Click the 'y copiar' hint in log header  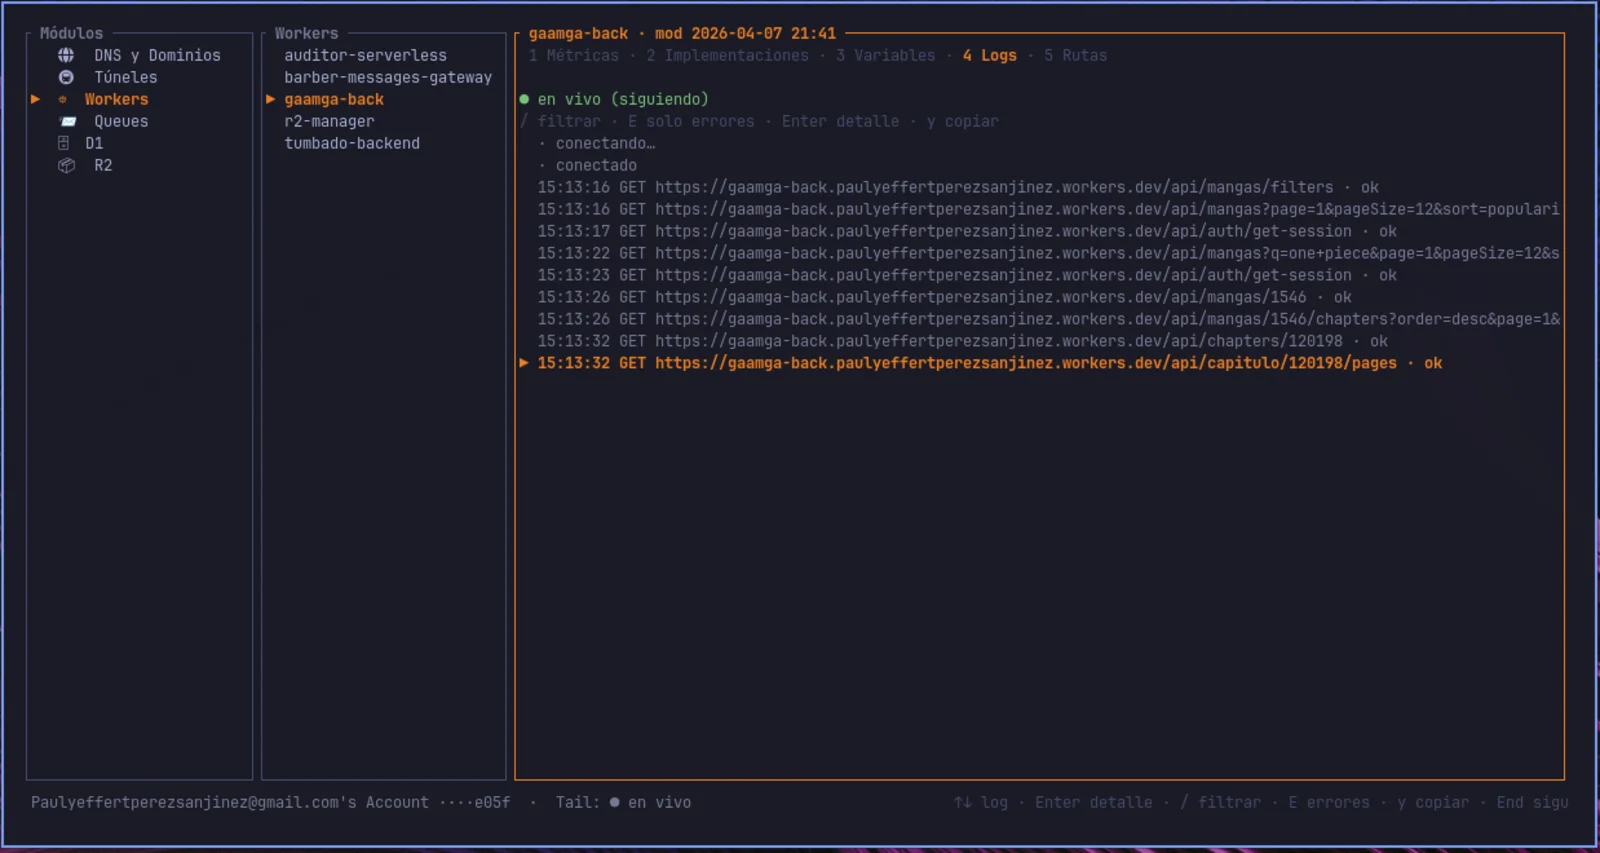coord(962,121)
